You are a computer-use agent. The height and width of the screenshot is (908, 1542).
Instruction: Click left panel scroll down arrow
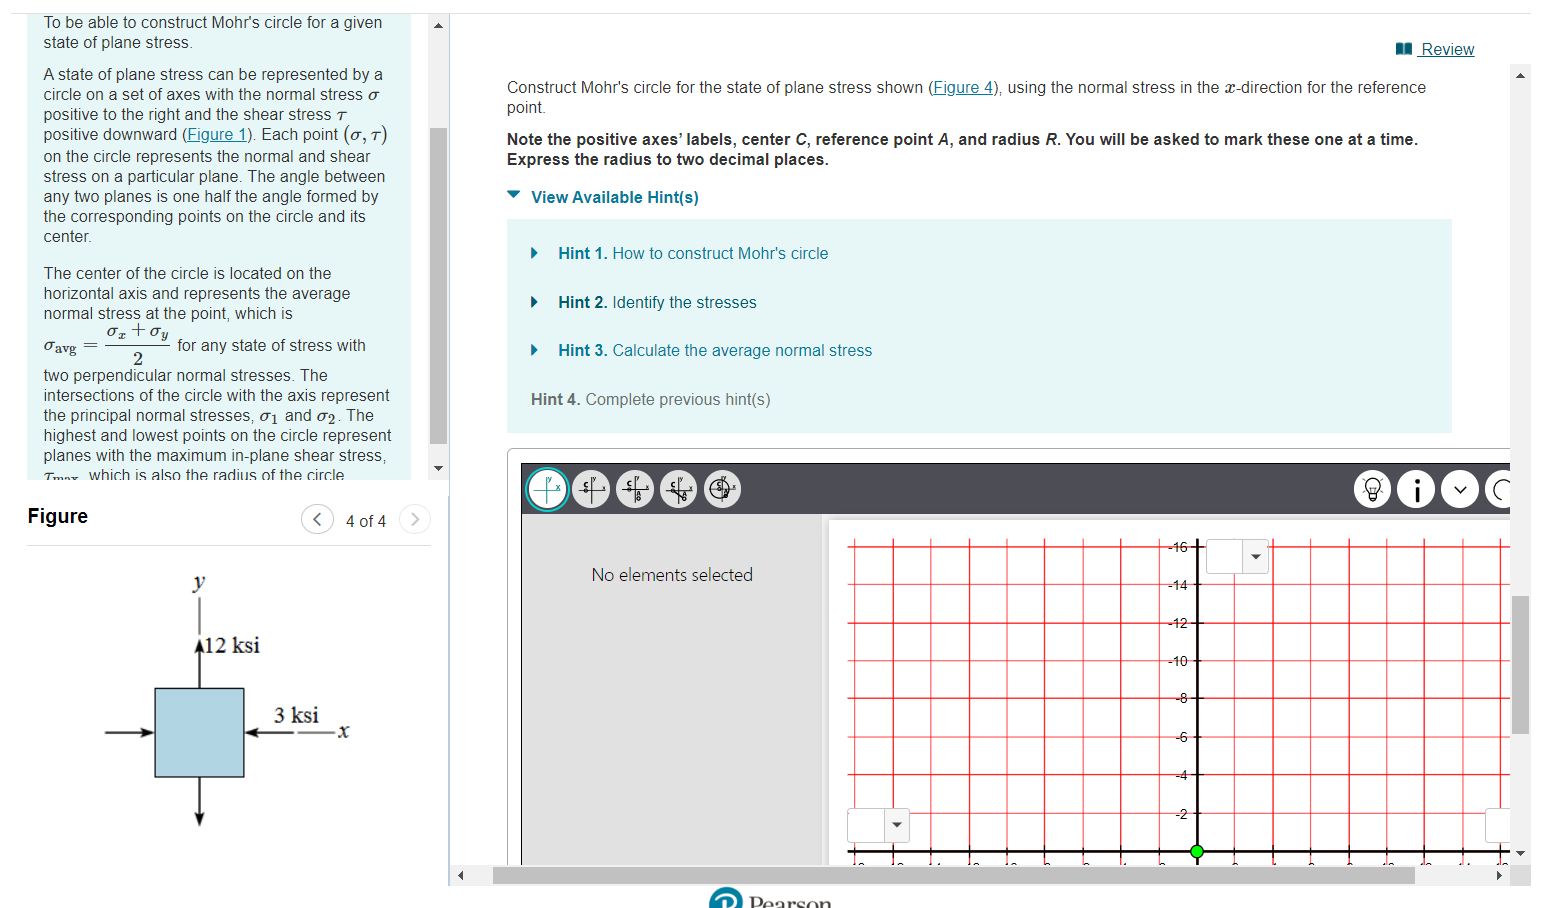tap(438, 468)
